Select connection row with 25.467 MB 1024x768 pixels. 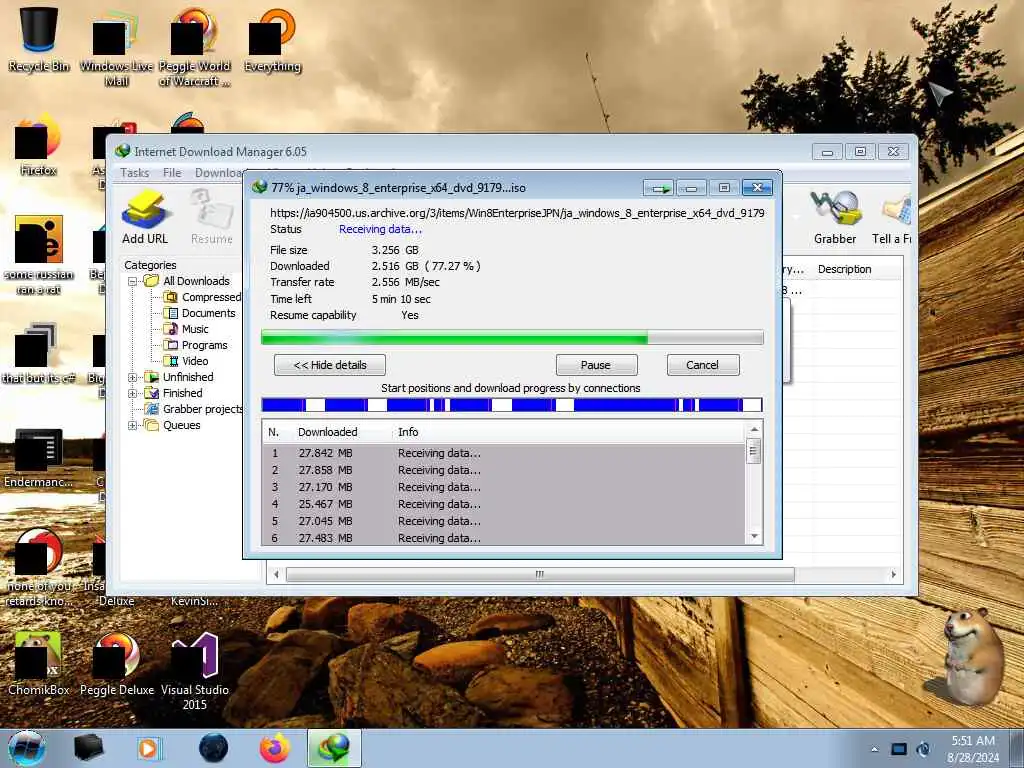pyautogui.click(x=503, y=504)
